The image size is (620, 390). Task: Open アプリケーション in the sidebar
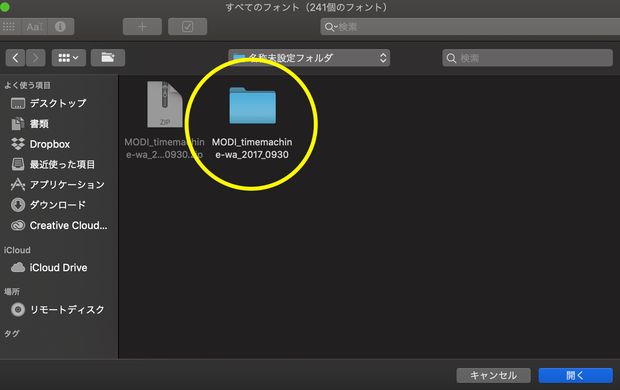click(x=58, y=185)
